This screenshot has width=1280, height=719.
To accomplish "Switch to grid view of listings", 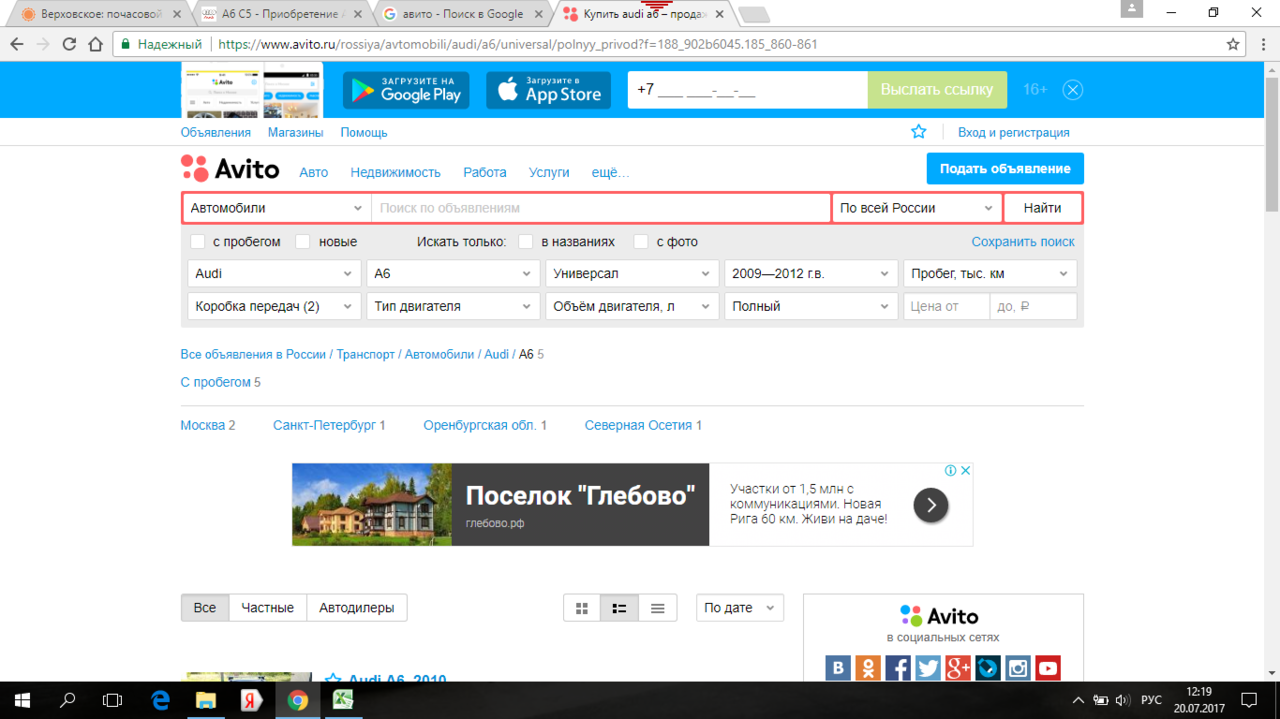I will pyautogui.click(x=582, y=608).
